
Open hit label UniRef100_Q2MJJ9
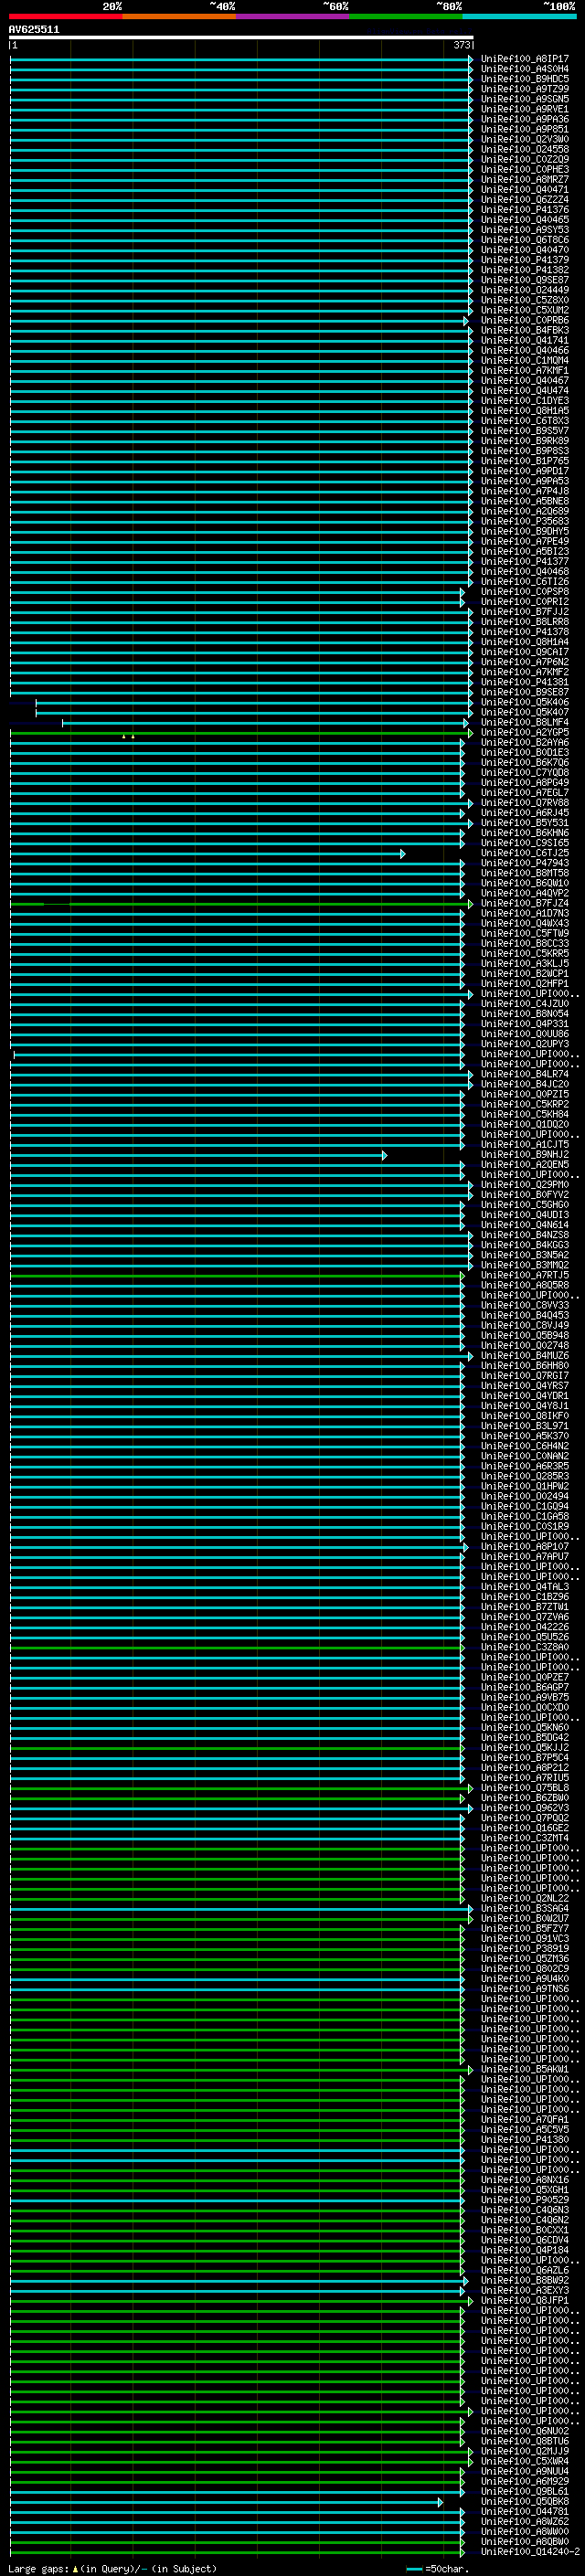(x=524, y=2452)
